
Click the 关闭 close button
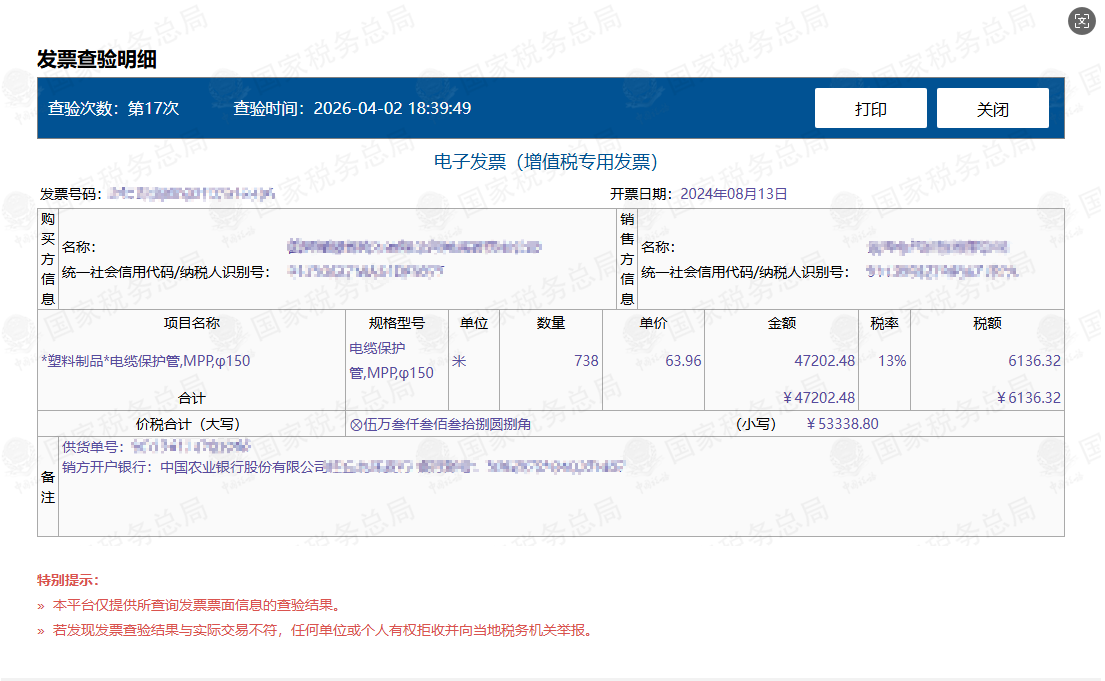tap(992, 107)
